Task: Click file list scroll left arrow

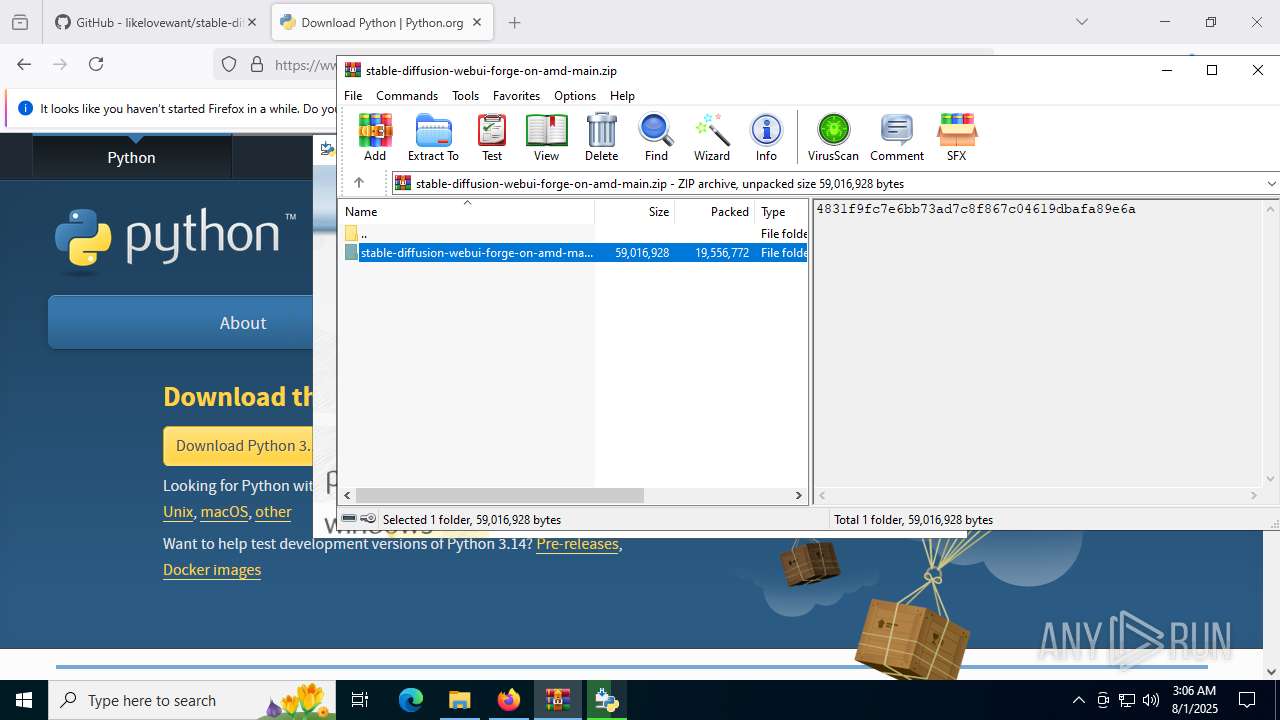Action: click(x=348, y=495)
